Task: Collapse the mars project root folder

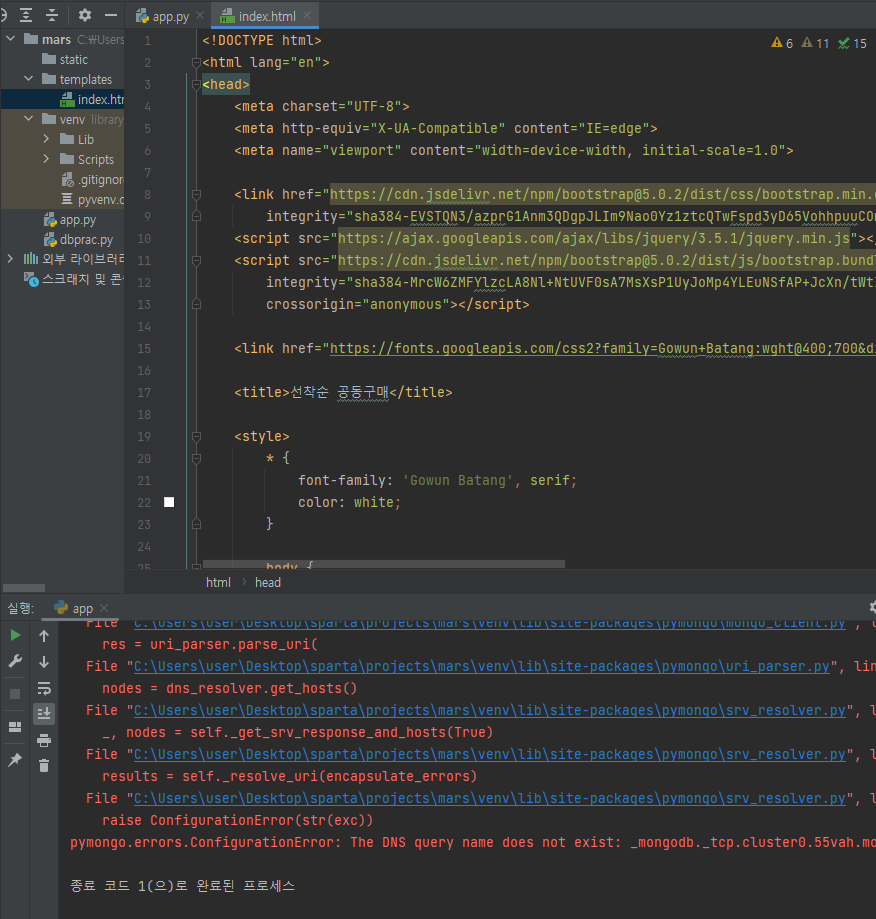Action: click(11, 39)
